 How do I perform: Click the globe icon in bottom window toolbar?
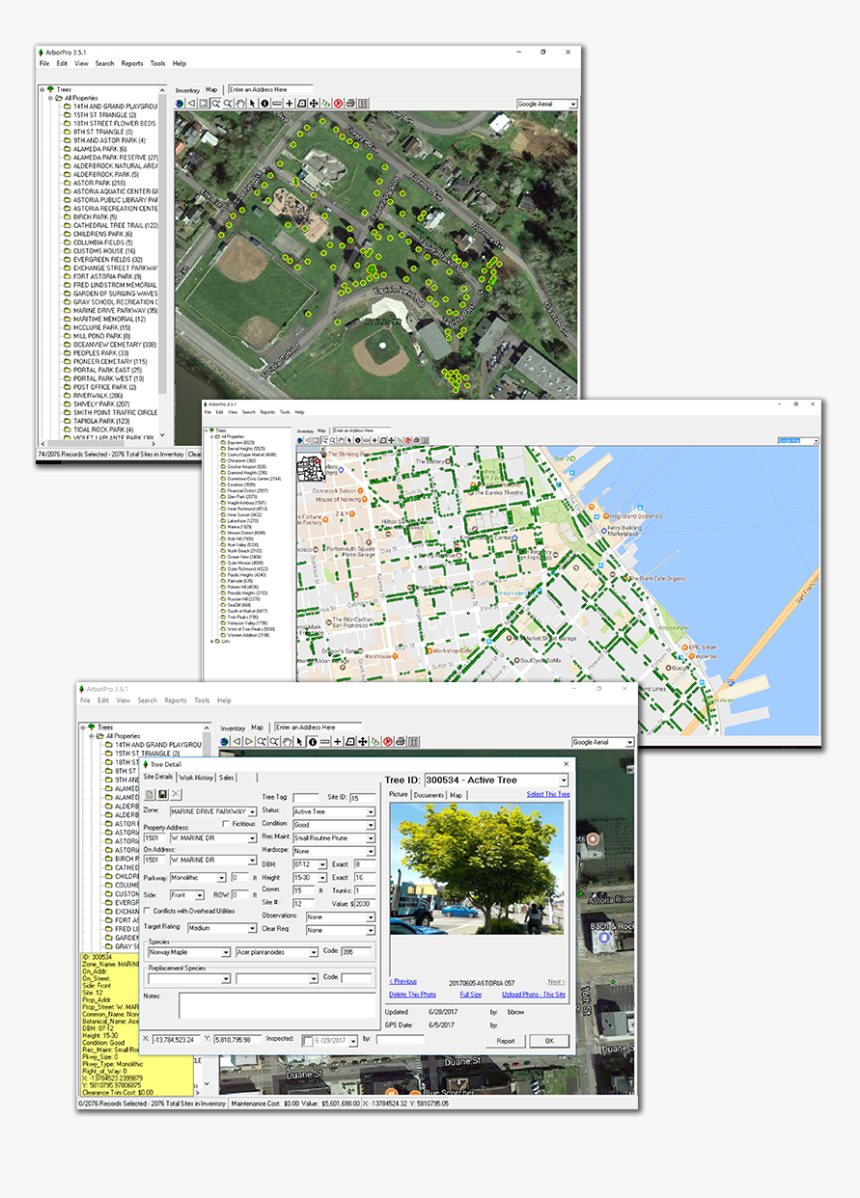(x=224, y=741)
